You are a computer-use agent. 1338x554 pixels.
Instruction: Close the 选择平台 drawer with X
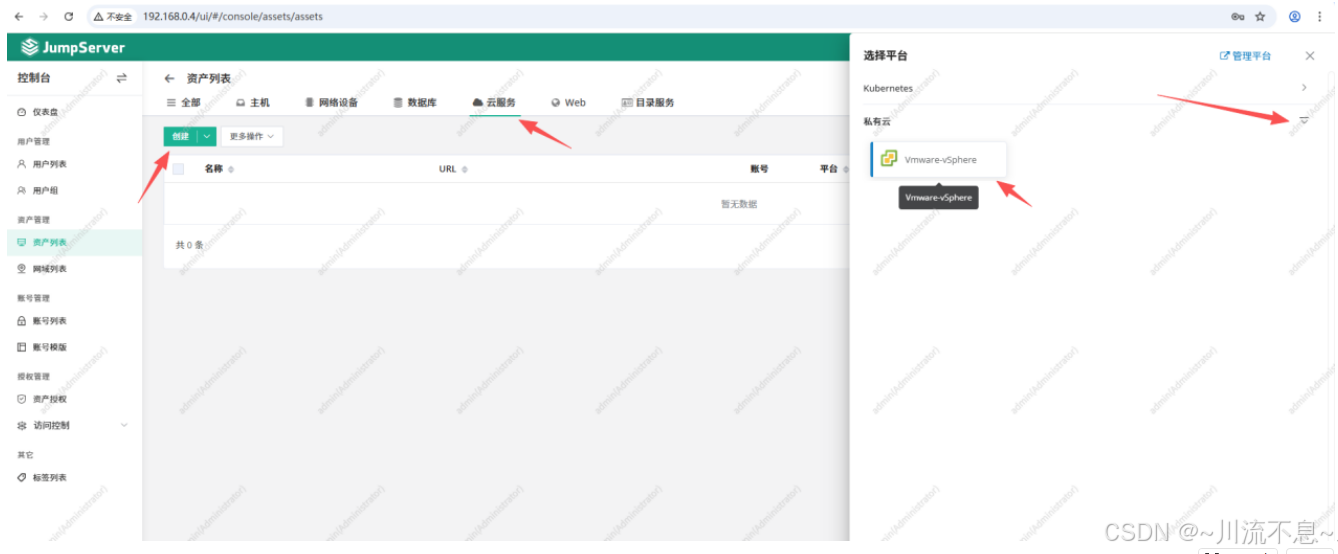pyautogui.click(x=1310, y=56)
